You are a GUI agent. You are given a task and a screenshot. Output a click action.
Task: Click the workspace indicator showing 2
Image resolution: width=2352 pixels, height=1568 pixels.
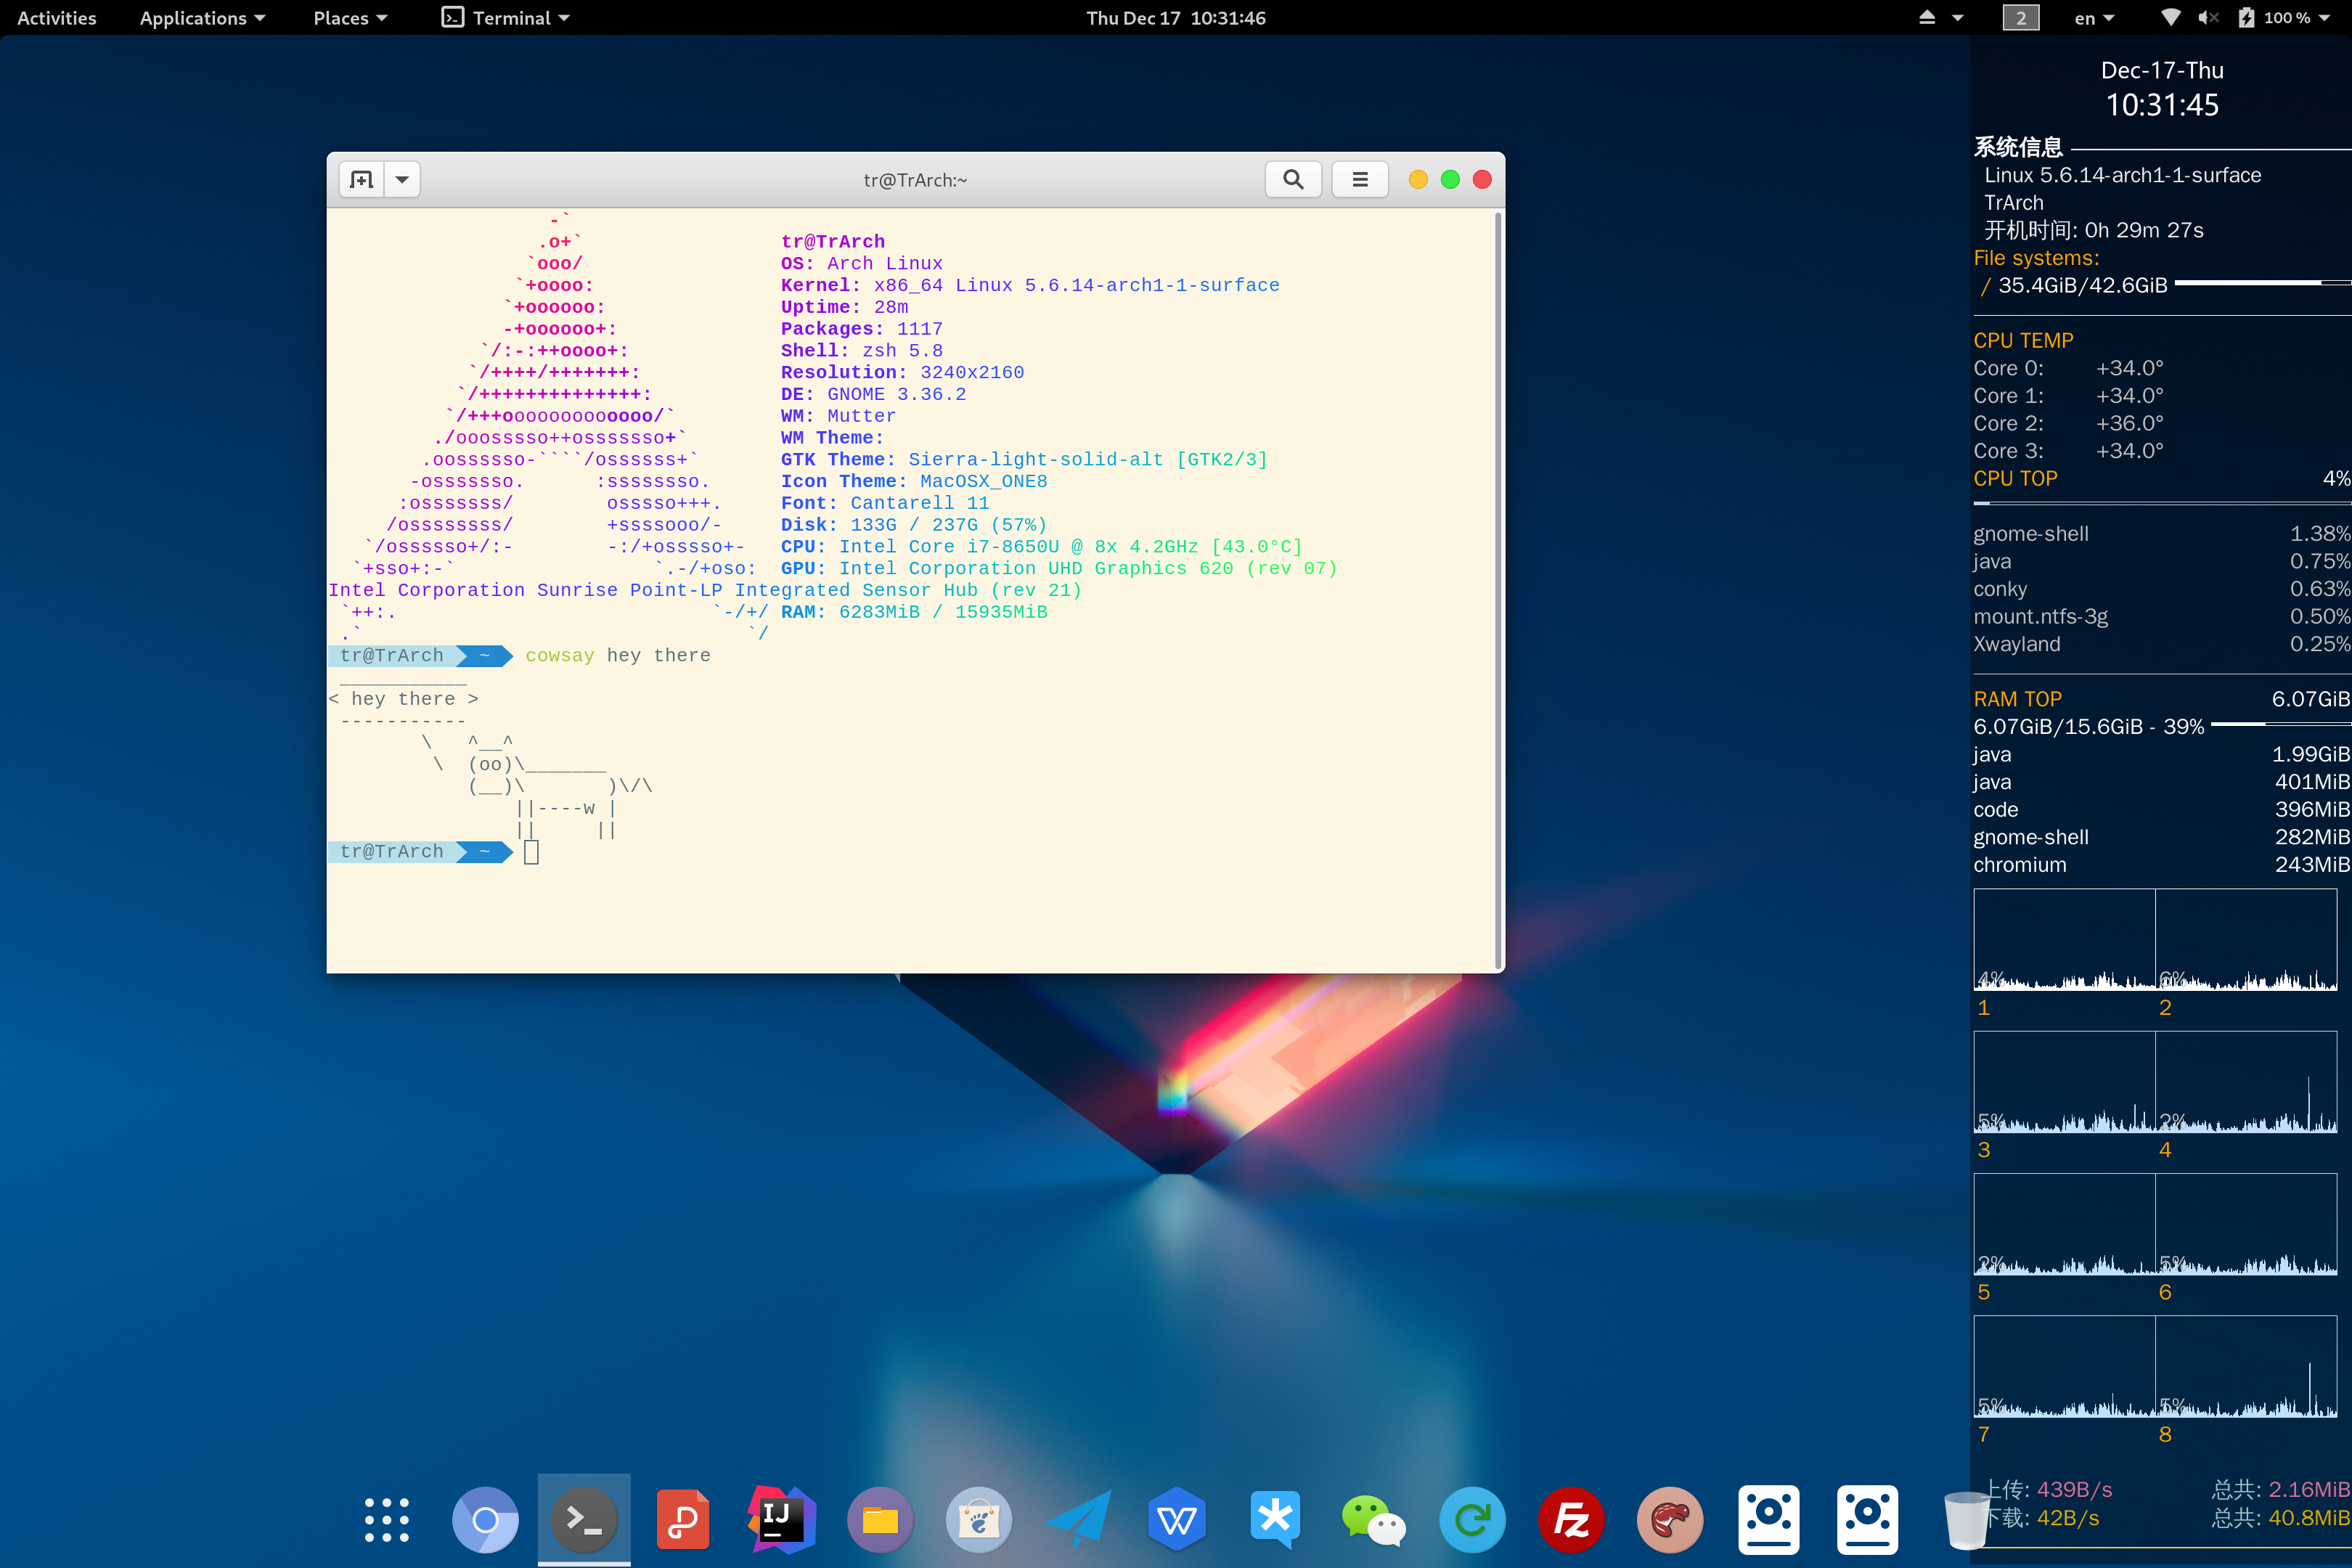click(x=2020, y=18)
